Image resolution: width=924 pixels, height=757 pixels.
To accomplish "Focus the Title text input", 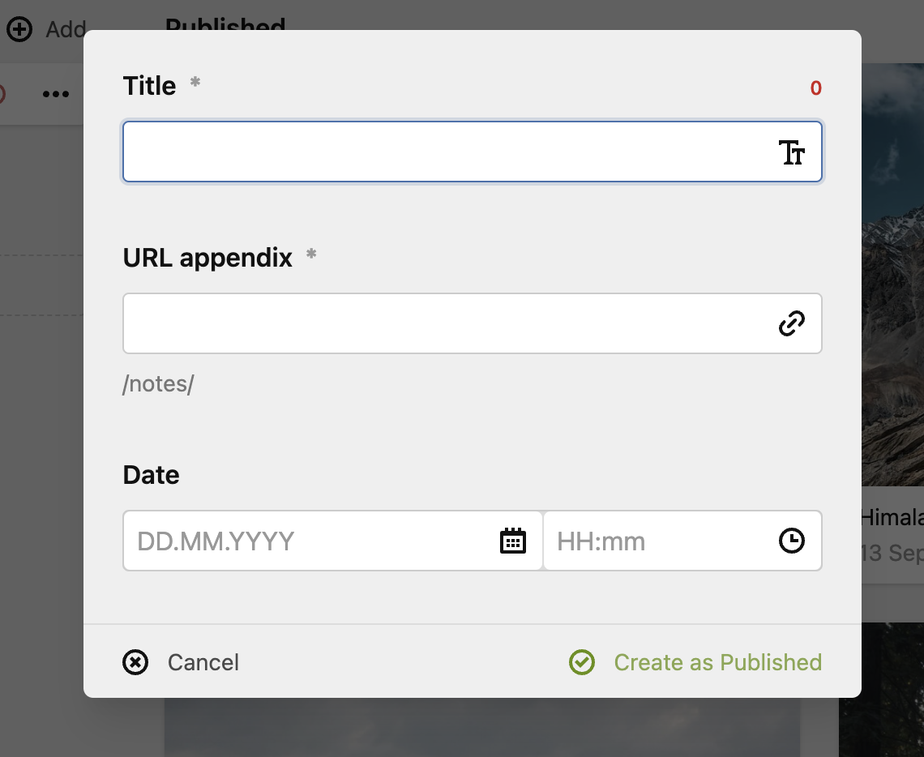I will coord(445,152).
